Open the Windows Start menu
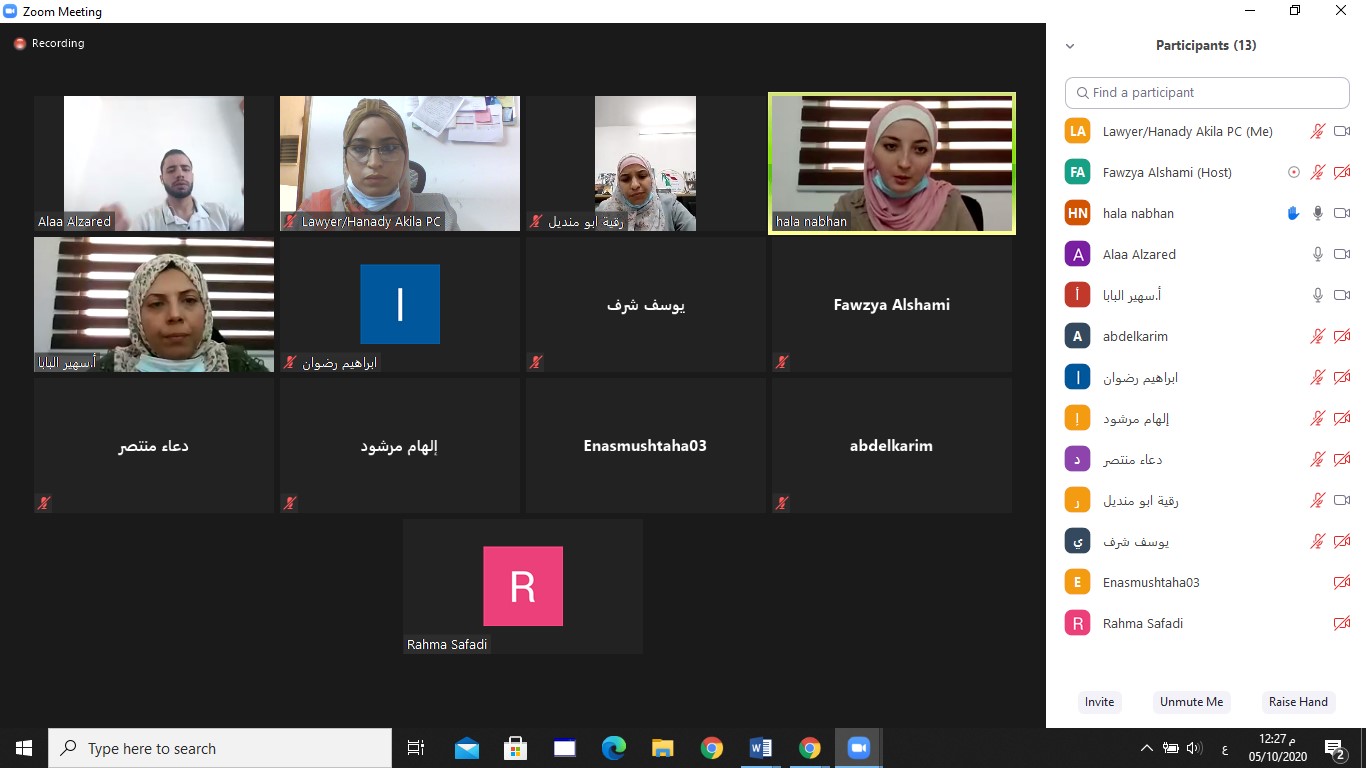 (x=24, y=748)
